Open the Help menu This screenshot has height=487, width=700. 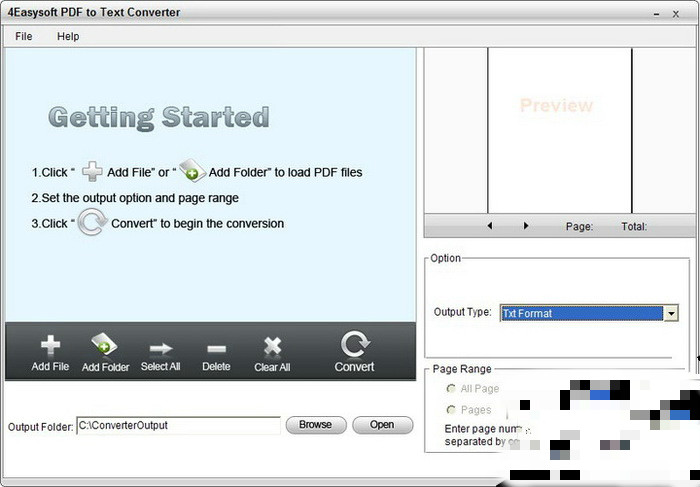point(68,36)
